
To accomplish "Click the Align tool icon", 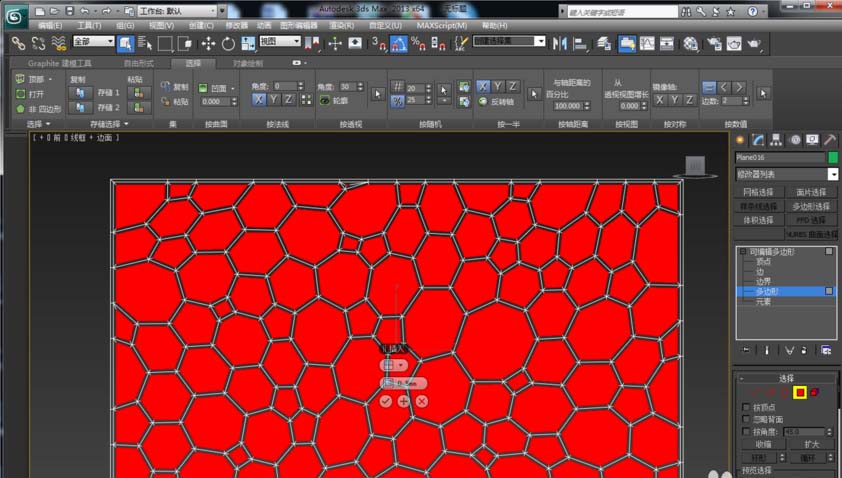I will [580, 44].
